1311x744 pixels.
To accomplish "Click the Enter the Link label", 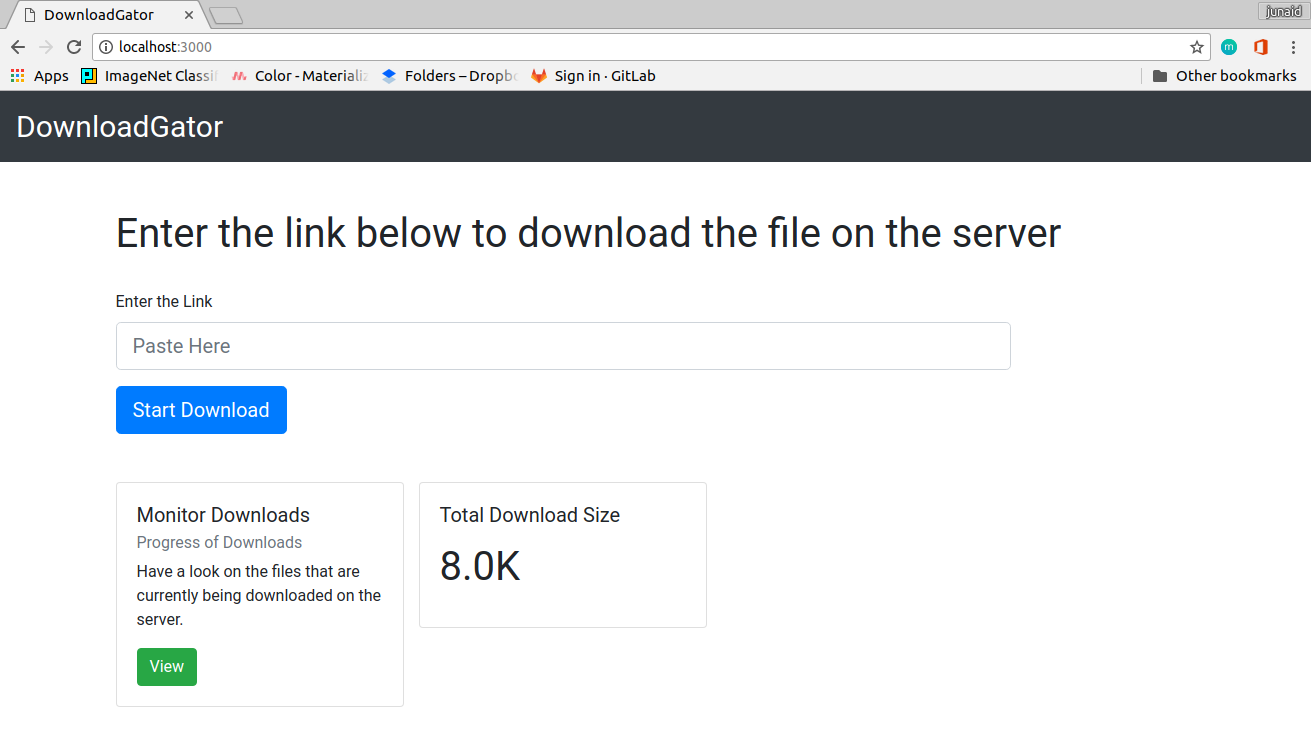I will pyautogui.click(x=164, y=301).
